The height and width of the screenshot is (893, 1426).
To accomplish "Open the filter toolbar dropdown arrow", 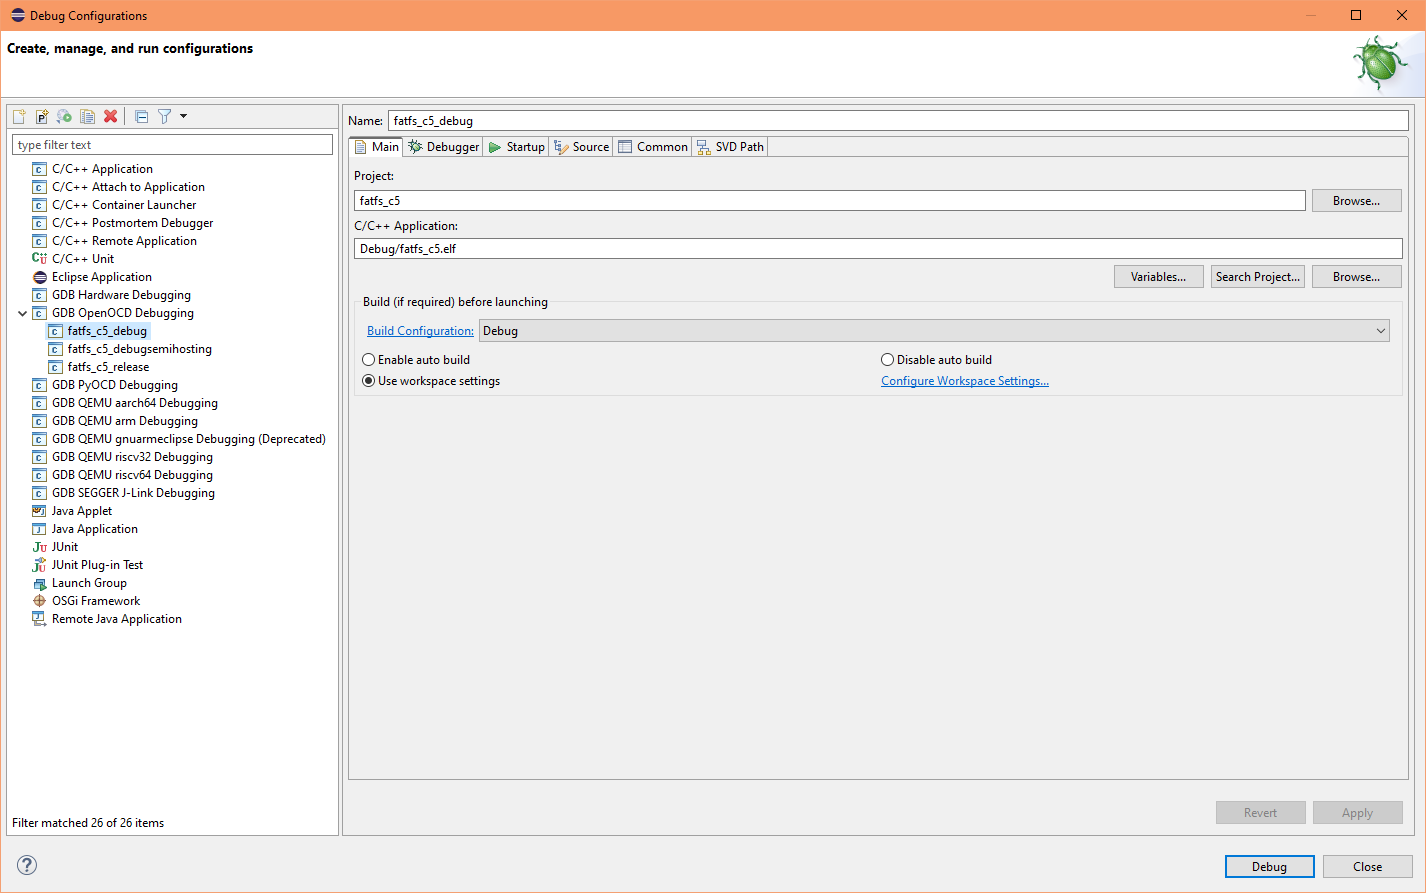I will point(180,116).
